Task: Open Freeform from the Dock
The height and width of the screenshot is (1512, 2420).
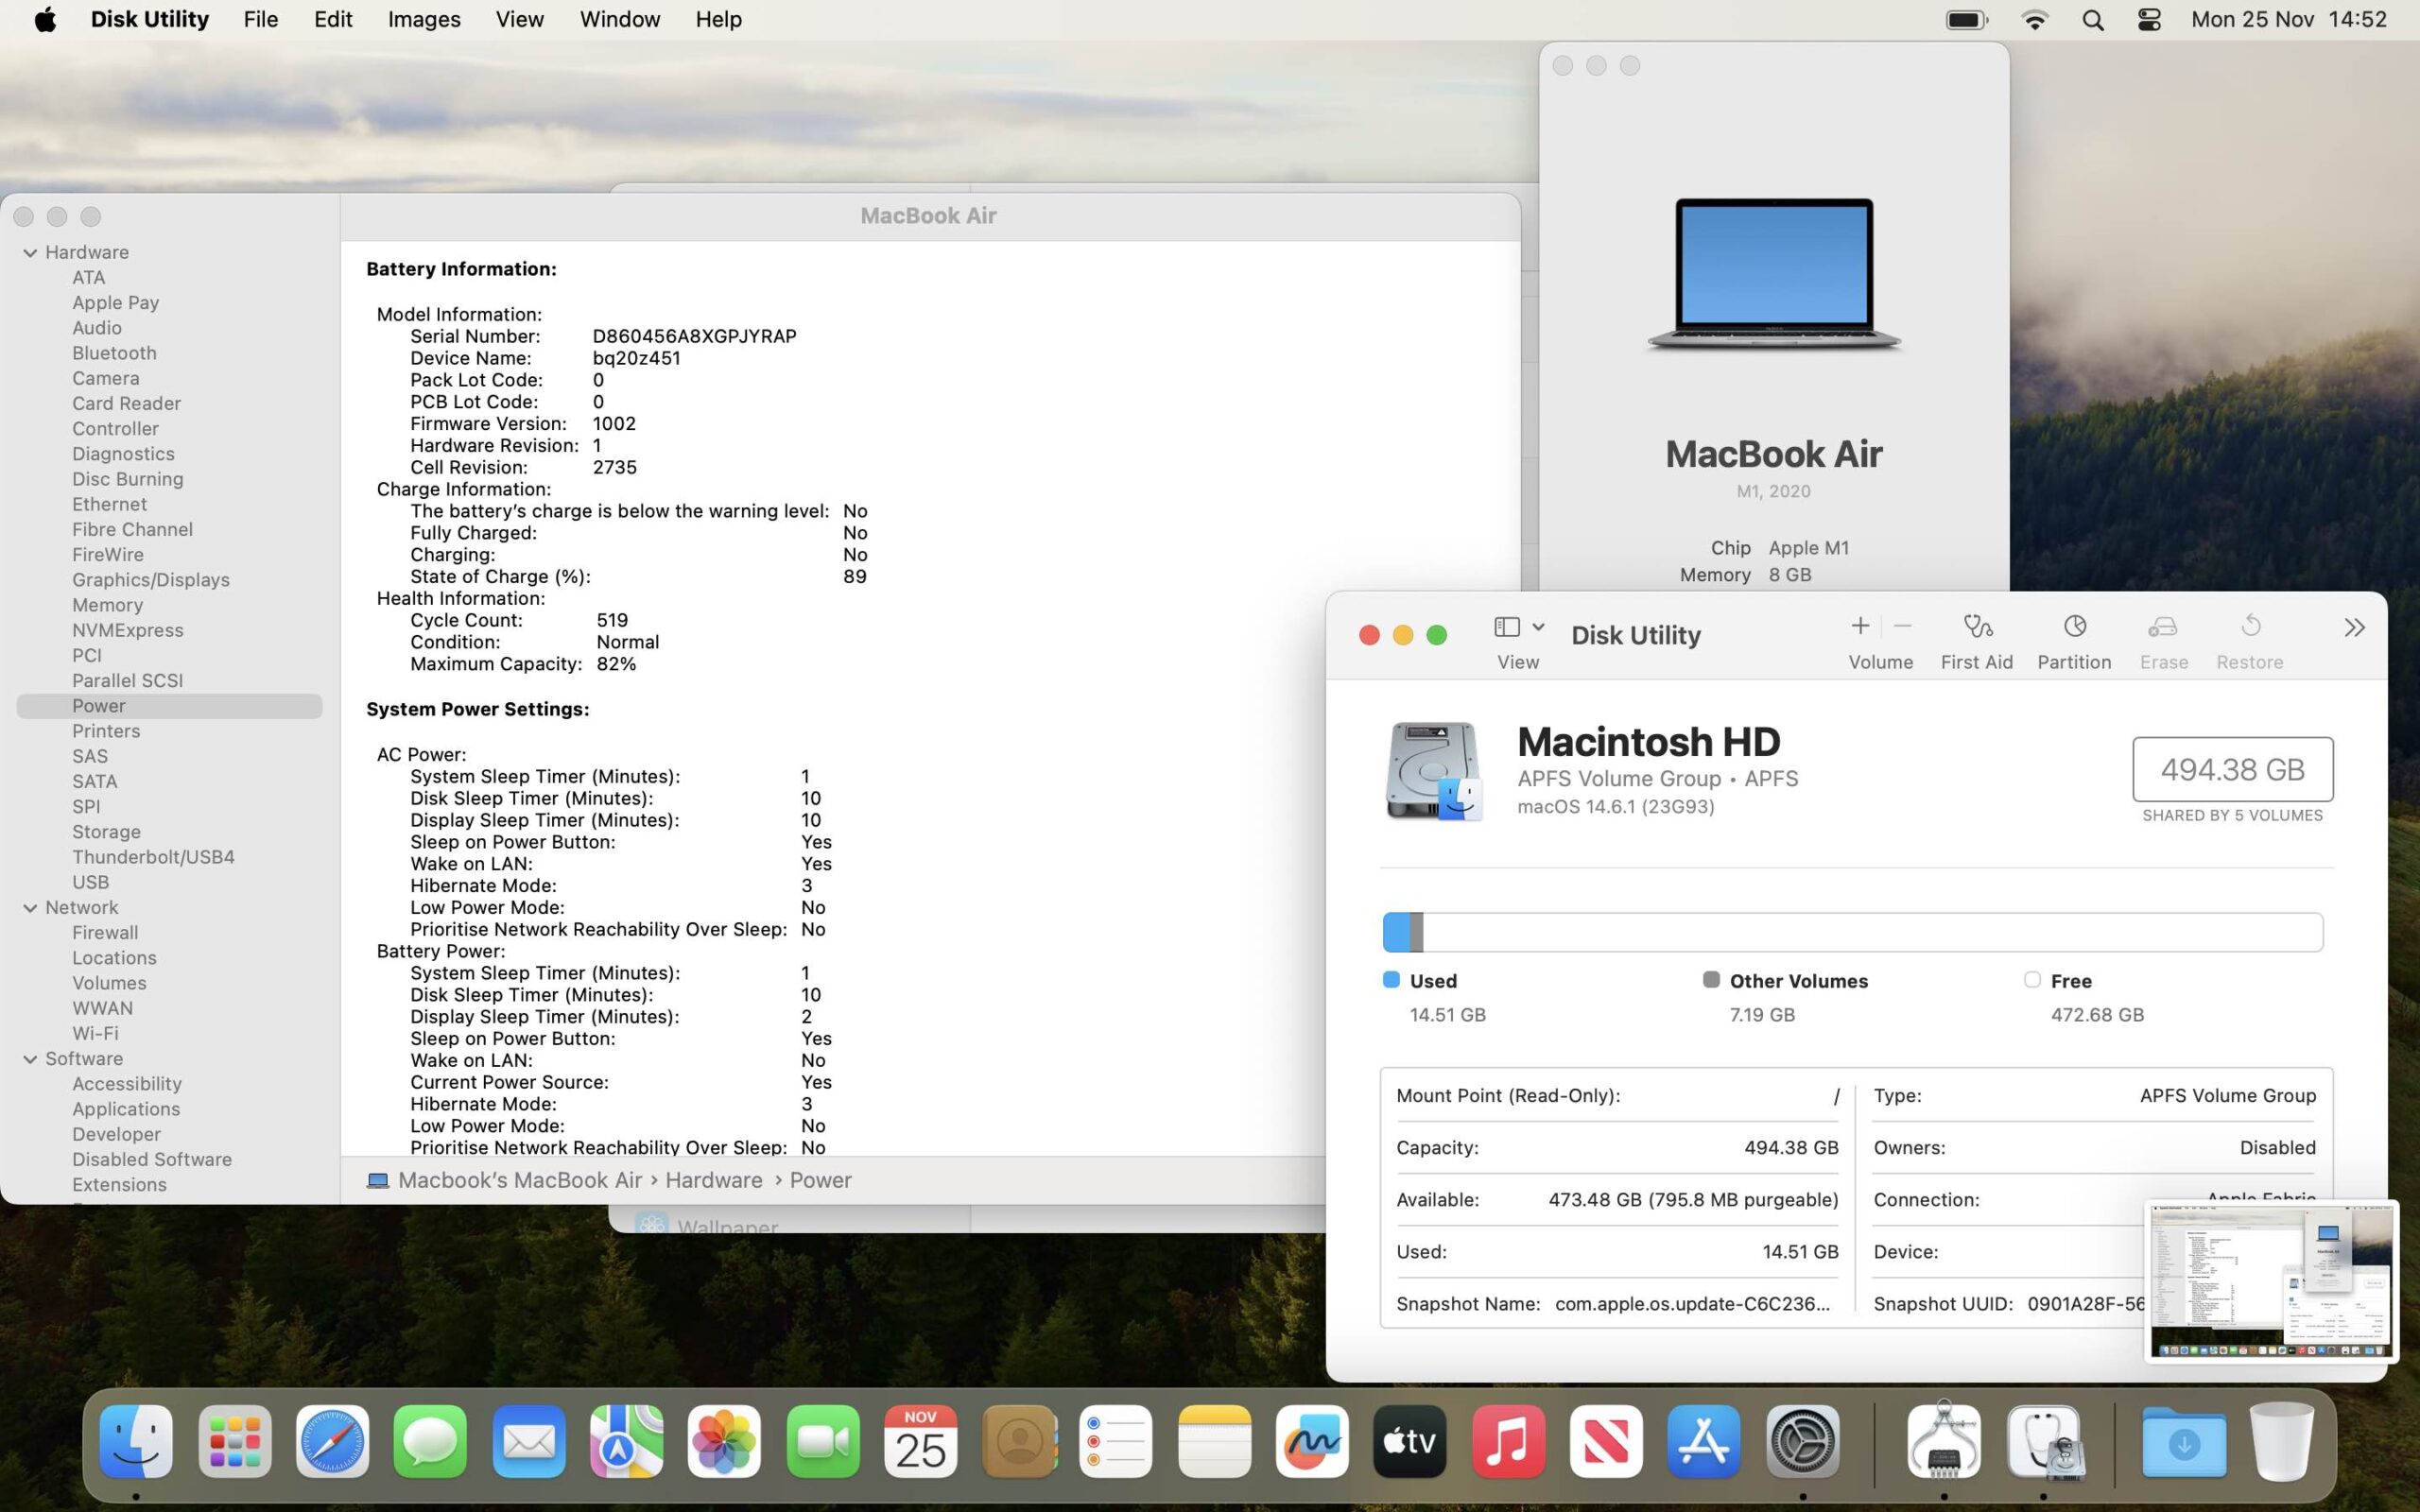Action: [x=1312, y=1441]
